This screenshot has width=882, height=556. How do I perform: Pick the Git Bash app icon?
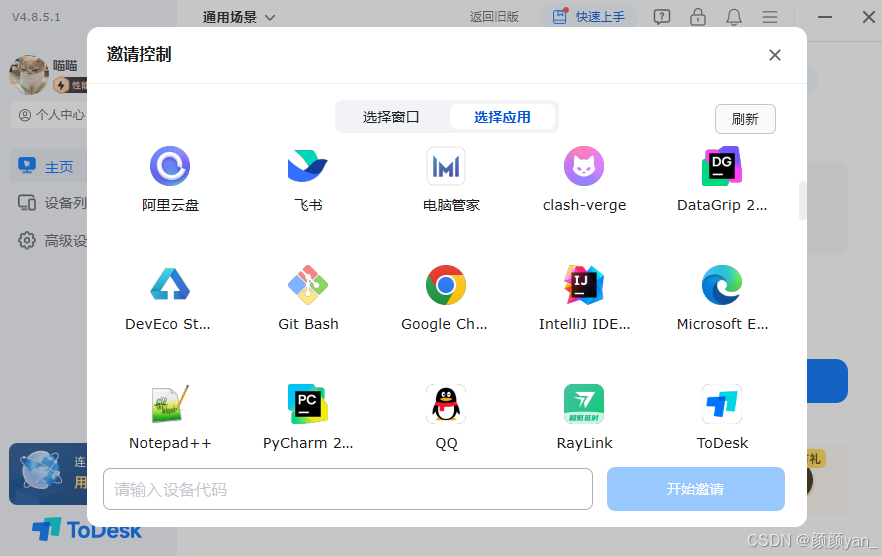308,285
